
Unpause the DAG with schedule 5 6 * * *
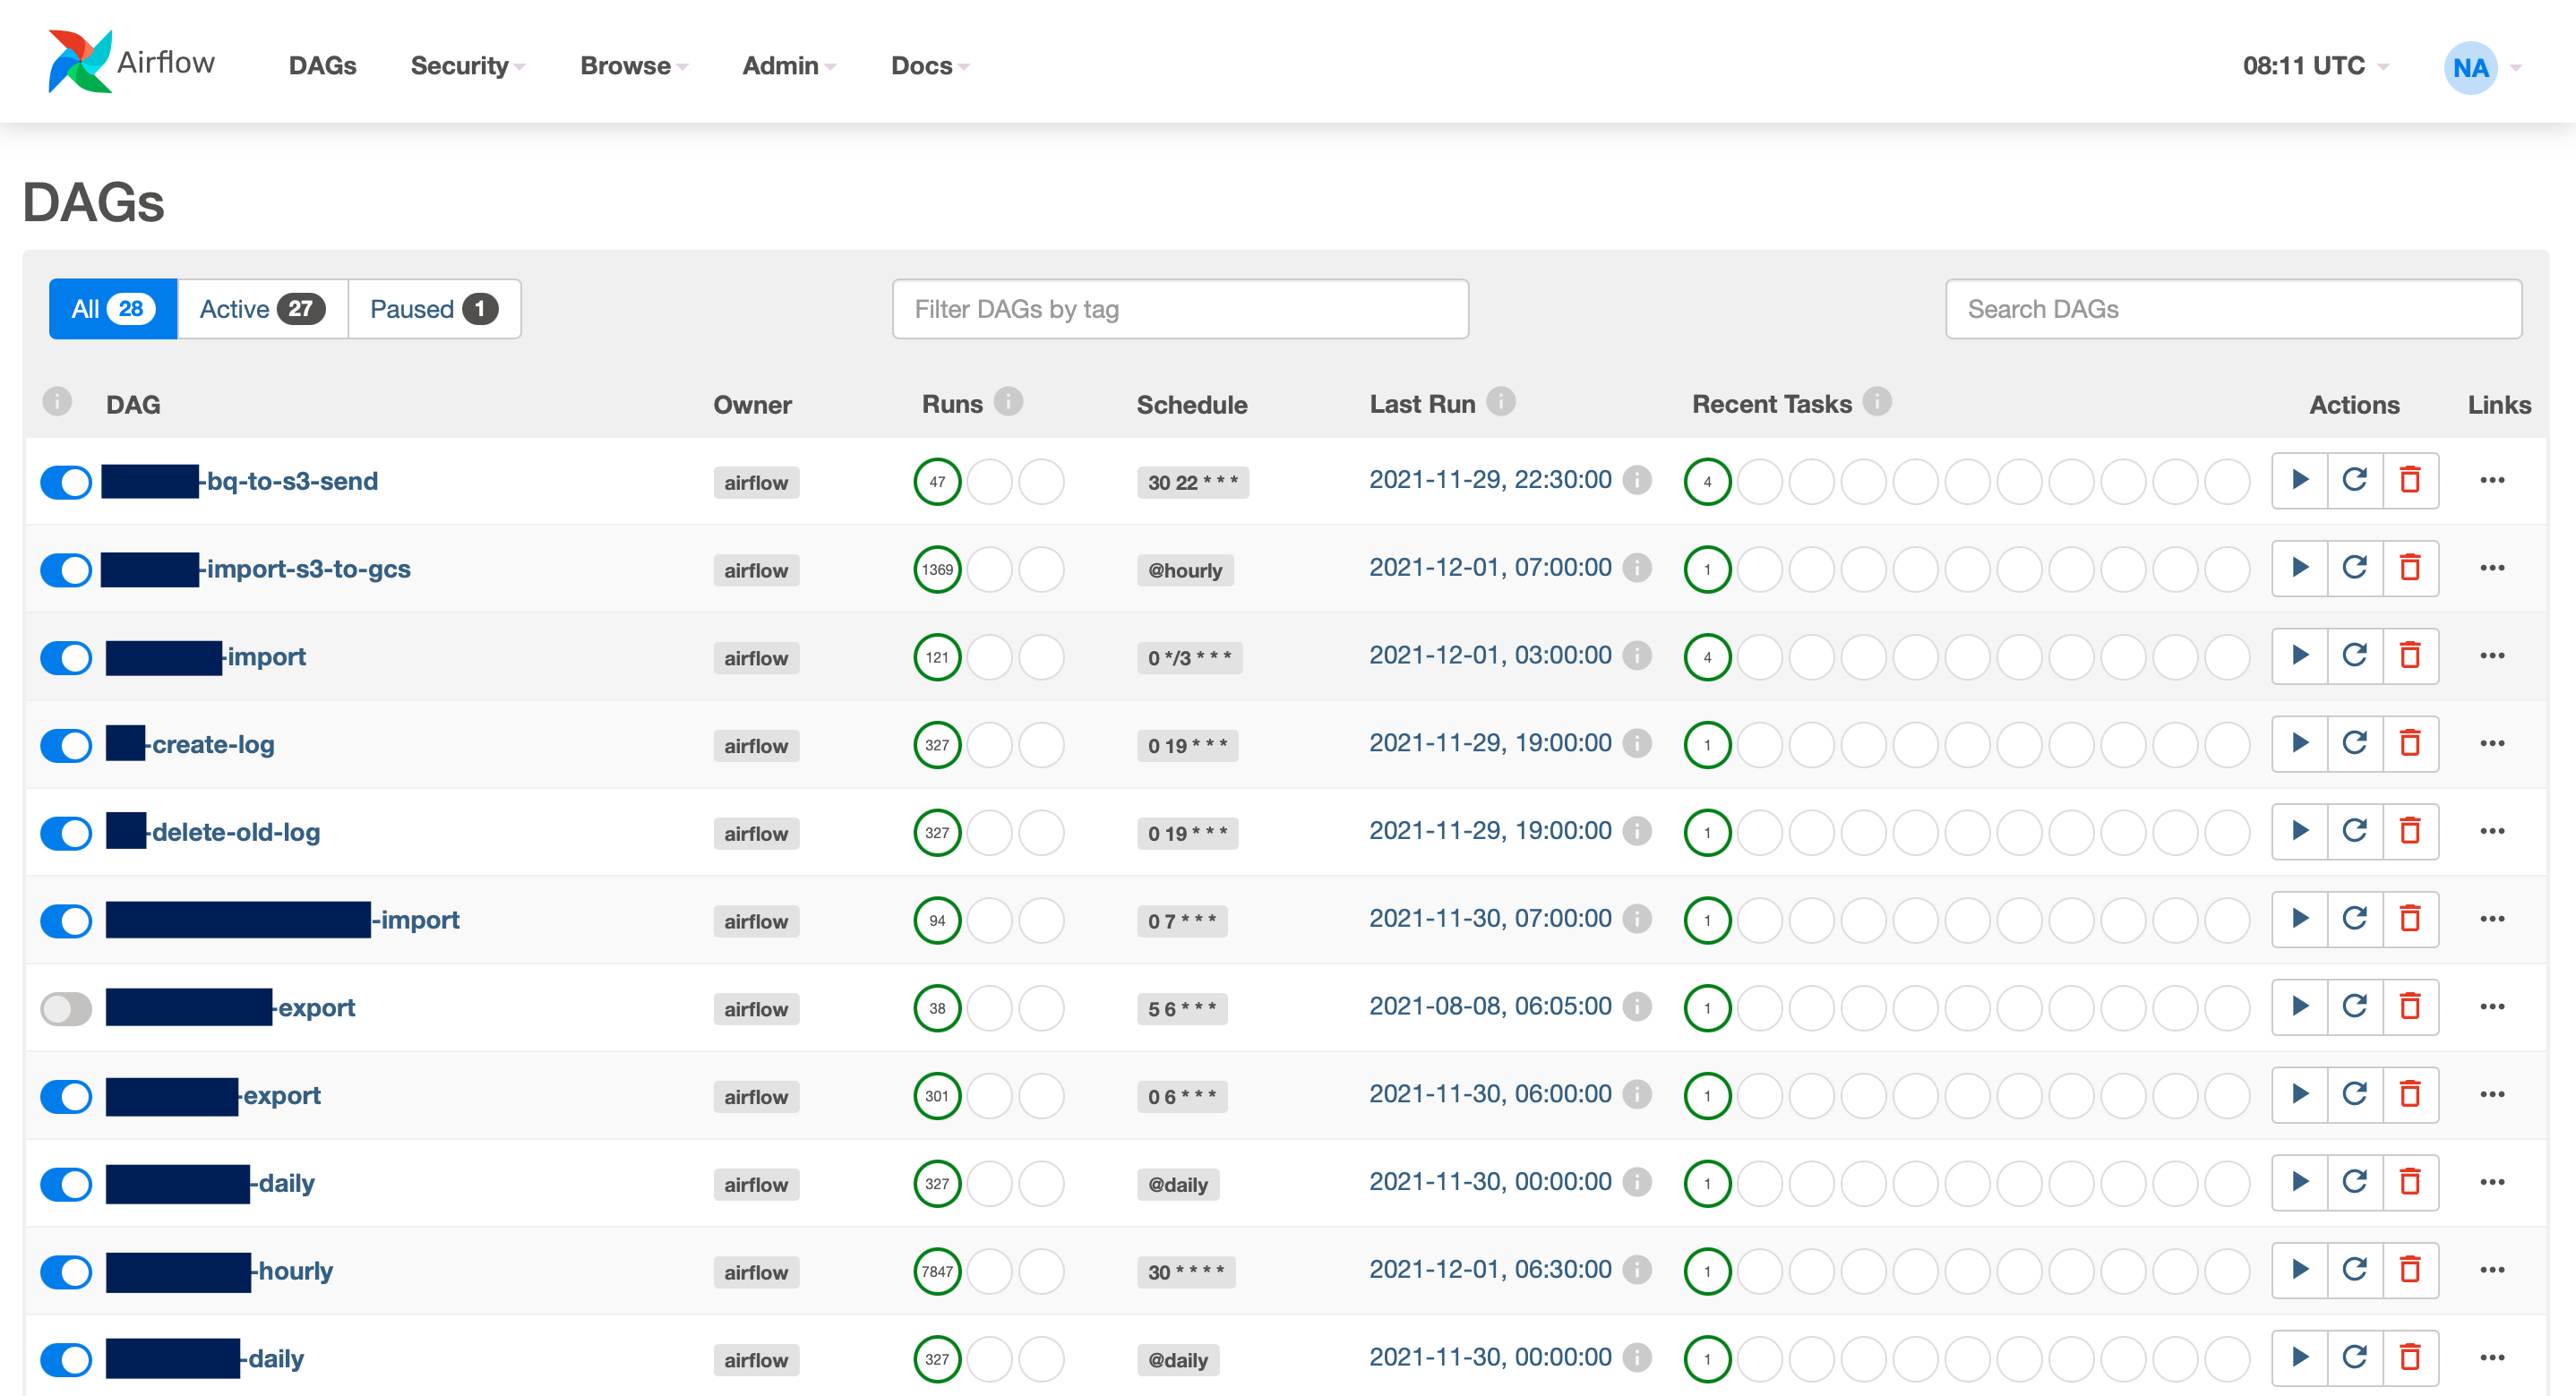66,1008
